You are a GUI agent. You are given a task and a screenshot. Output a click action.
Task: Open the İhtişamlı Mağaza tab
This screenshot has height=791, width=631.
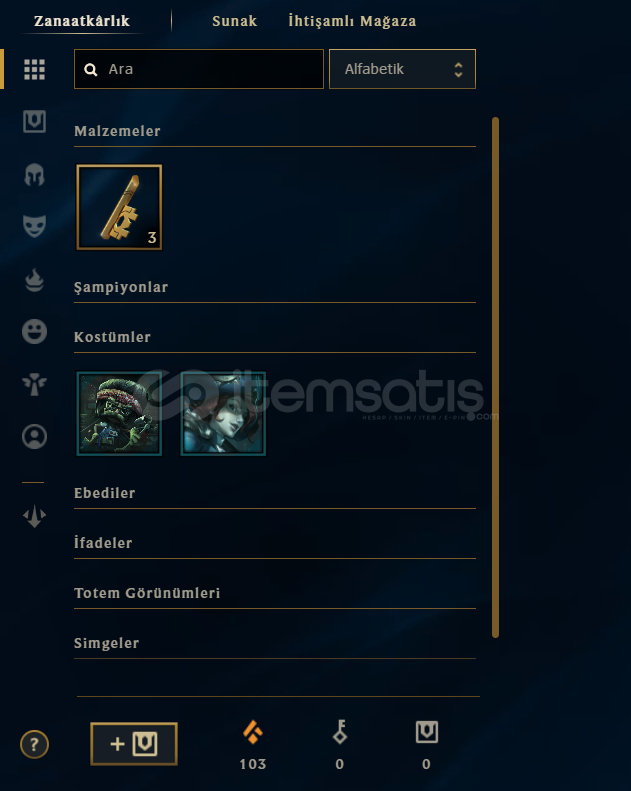pyautogui.click(x=352, y=21)
